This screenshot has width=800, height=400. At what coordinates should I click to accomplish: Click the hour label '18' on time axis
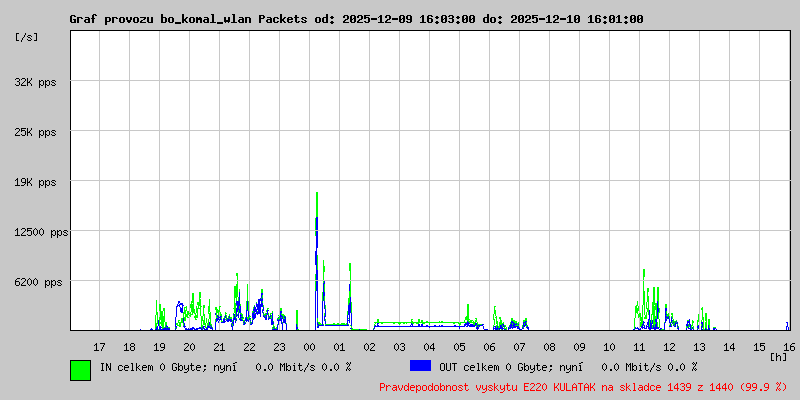point(129,347)
